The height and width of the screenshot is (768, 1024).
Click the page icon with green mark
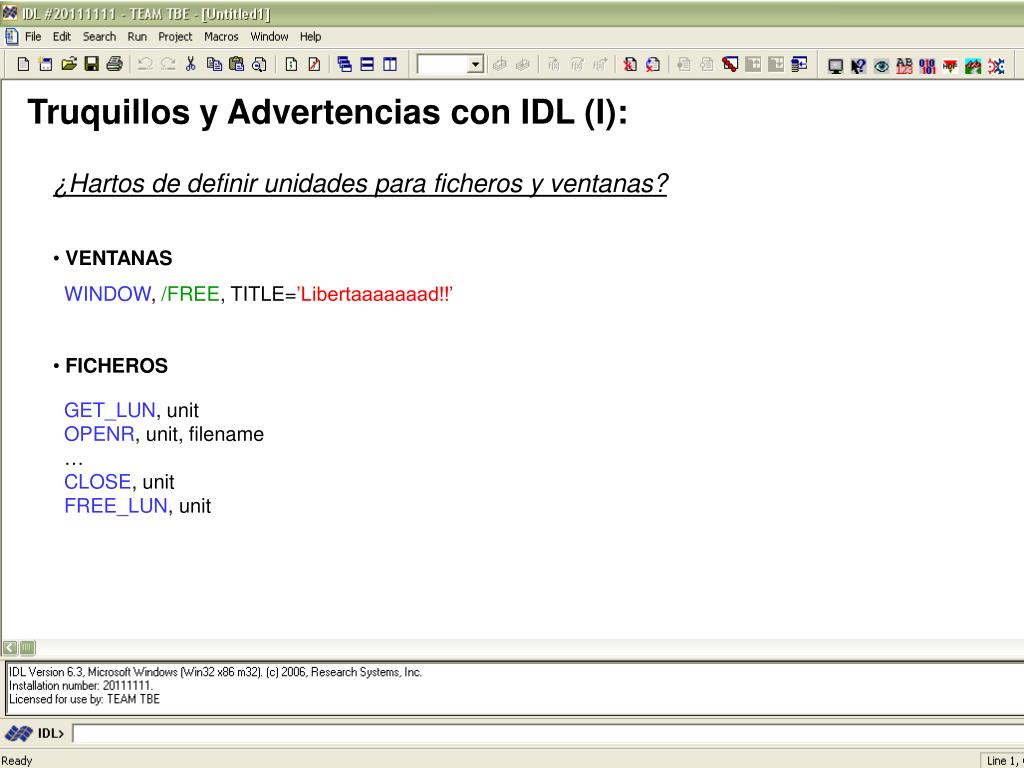coord(291,64)
